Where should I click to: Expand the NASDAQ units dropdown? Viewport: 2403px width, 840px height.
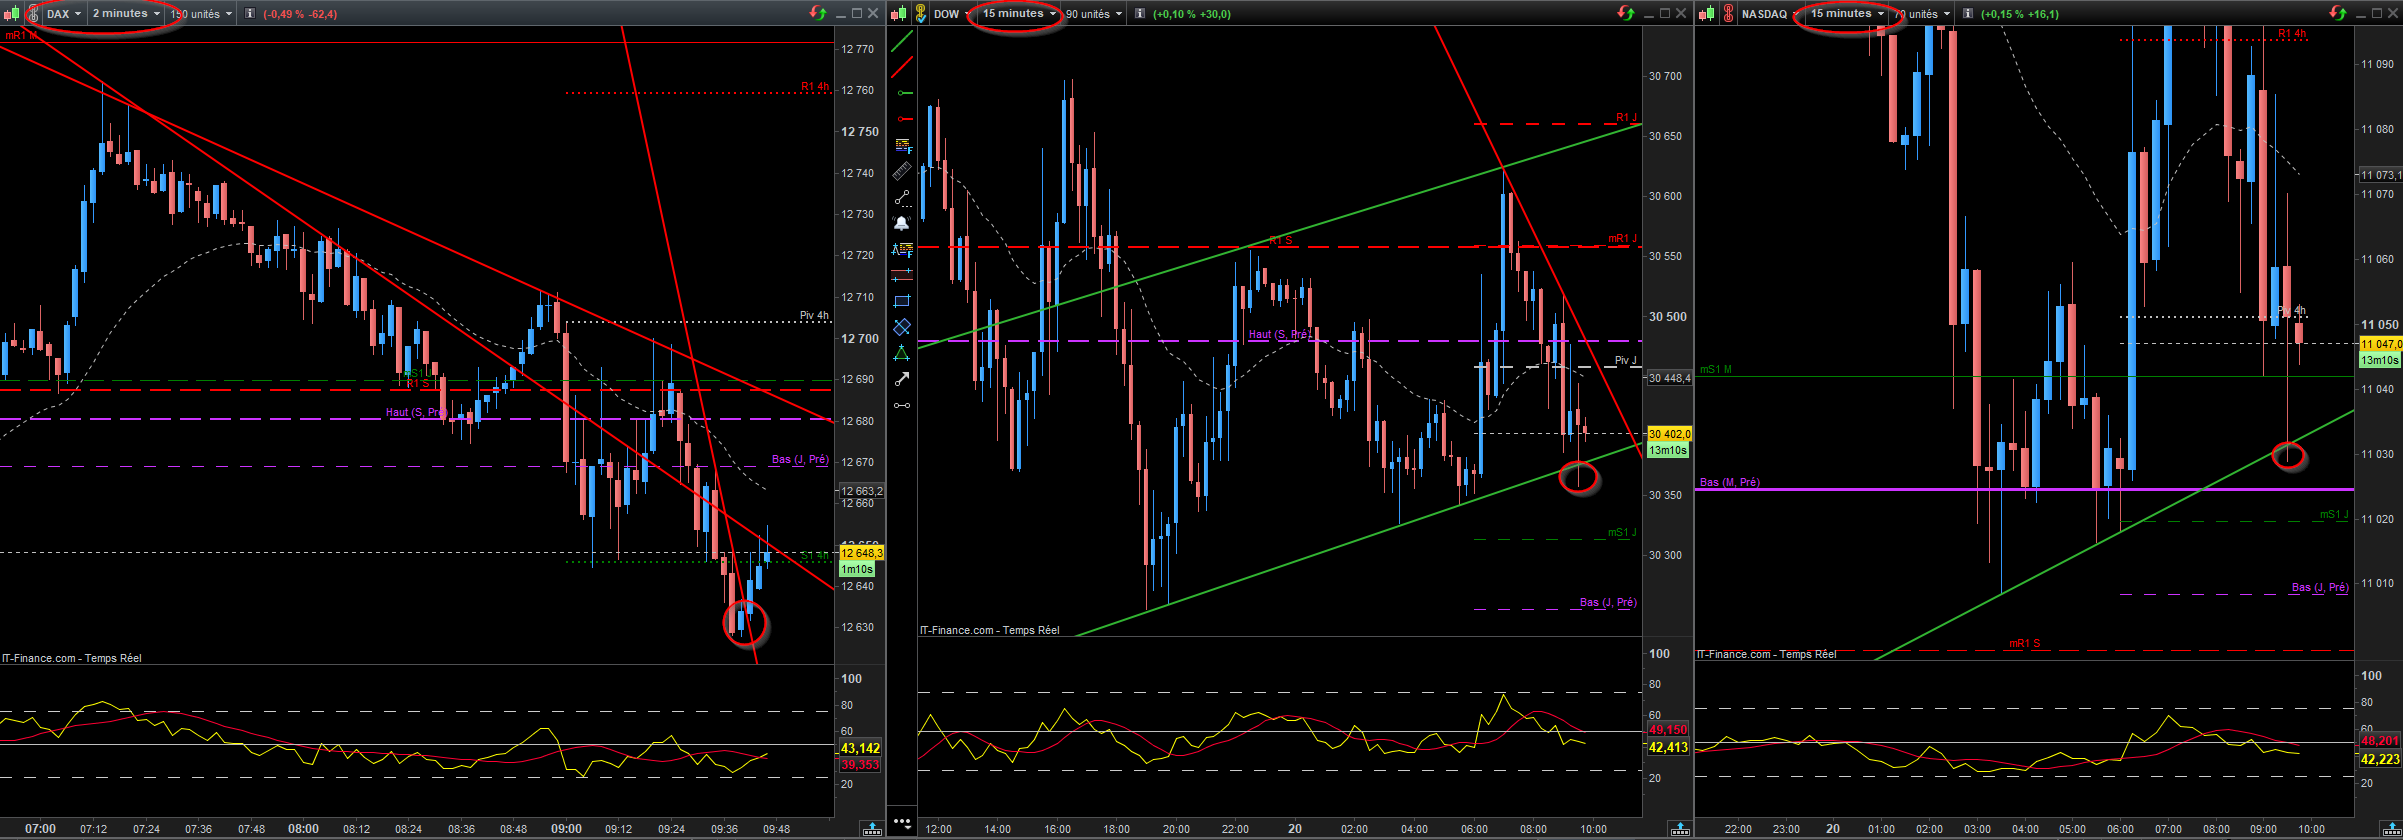[x=1920, y=14]
